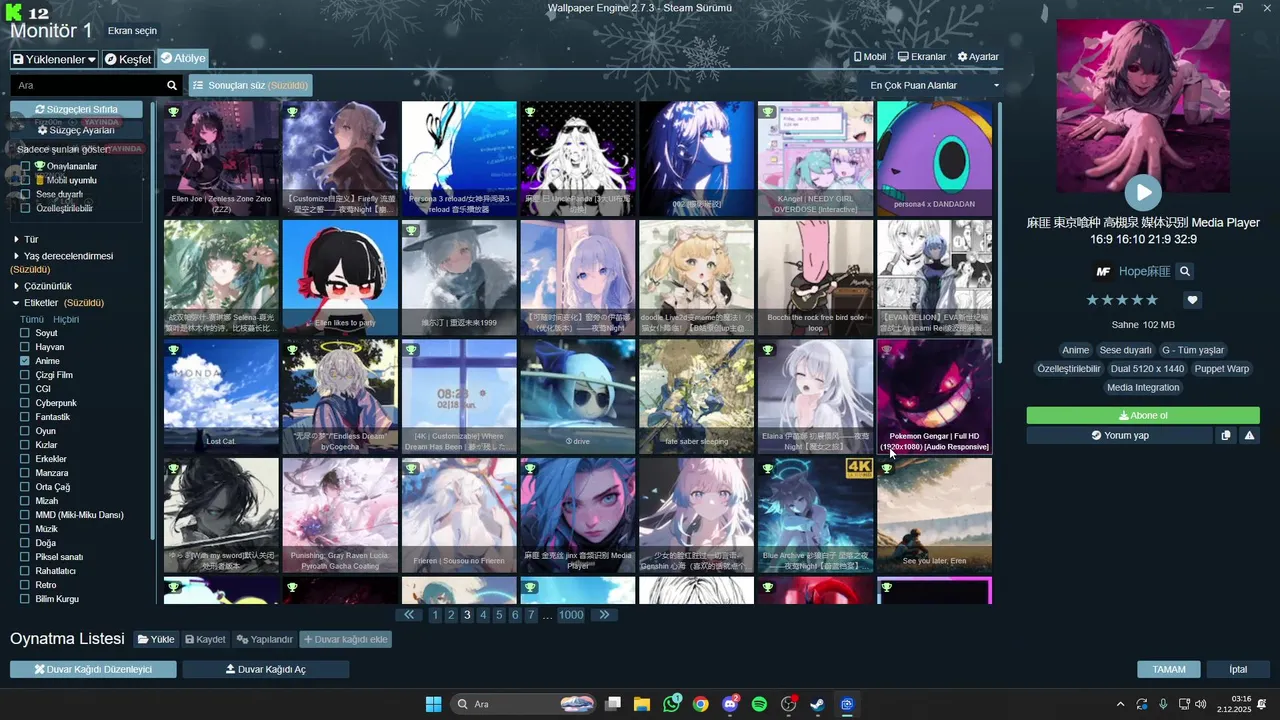Open Discord from the taskbar

(730, 704)
